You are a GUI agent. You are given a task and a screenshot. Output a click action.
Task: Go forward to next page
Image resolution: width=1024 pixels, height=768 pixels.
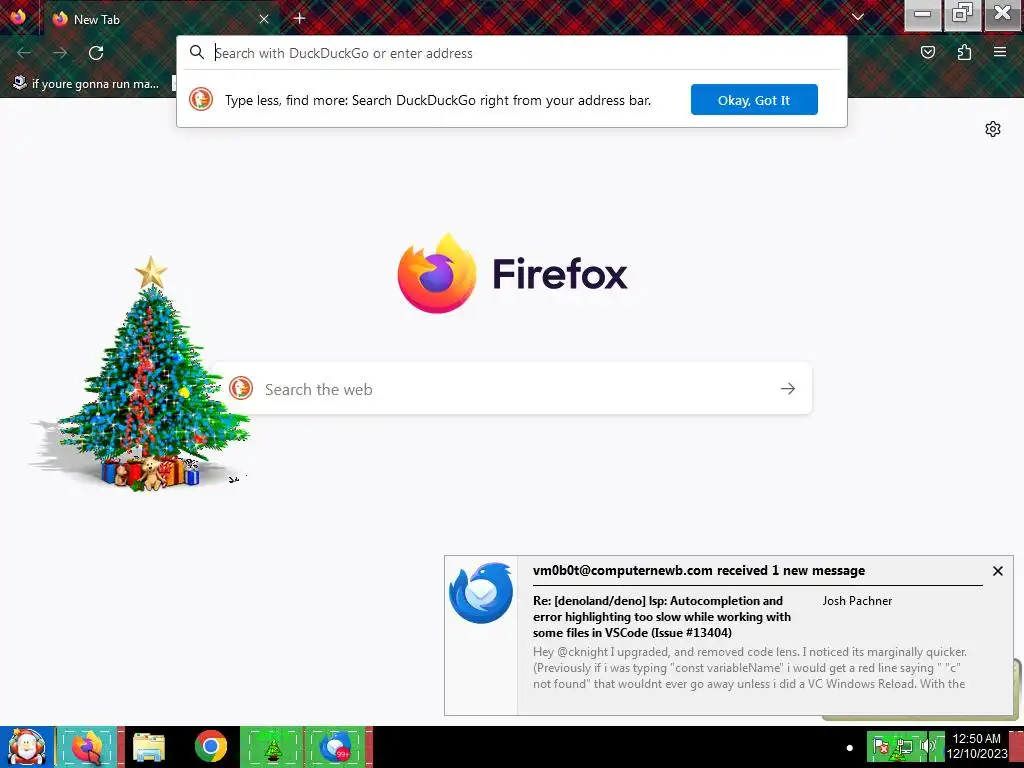pos(60,53)
